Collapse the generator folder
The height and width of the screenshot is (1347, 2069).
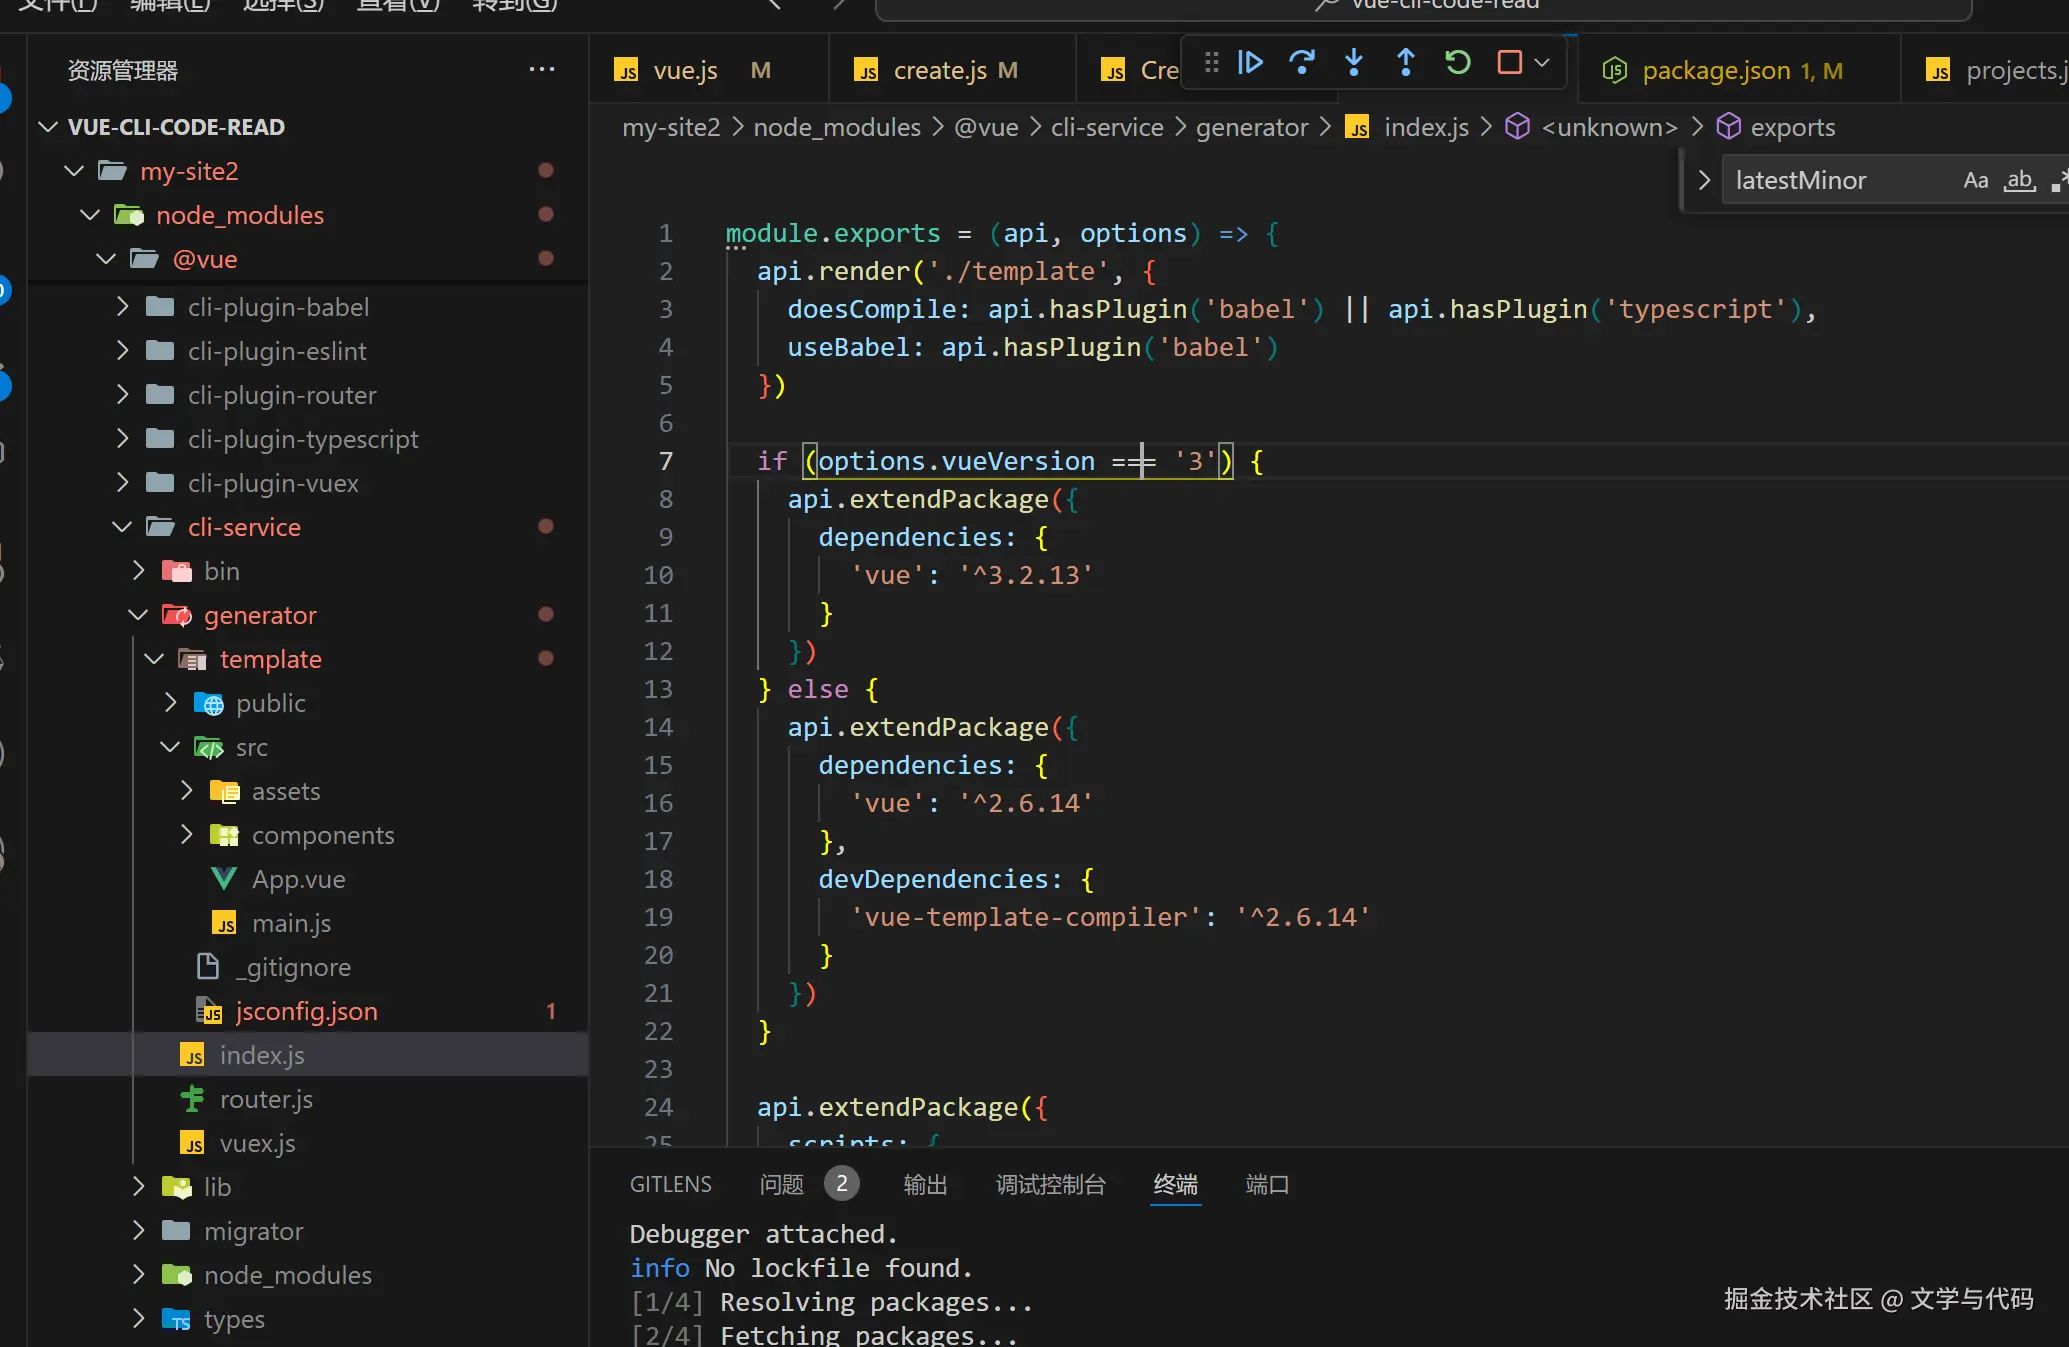click(x=260, y=615)
